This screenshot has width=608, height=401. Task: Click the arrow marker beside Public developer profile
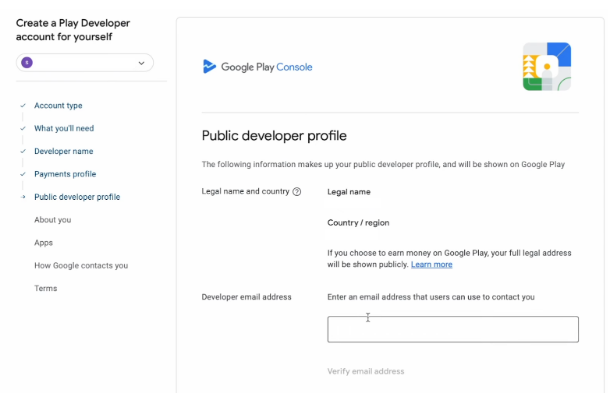pos(22,197)
